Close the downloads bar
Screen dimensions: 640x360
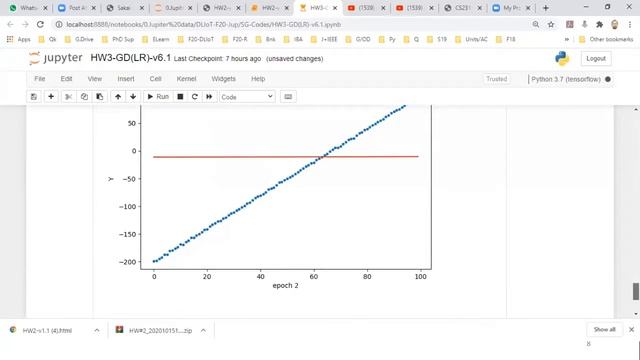point(631,329)
